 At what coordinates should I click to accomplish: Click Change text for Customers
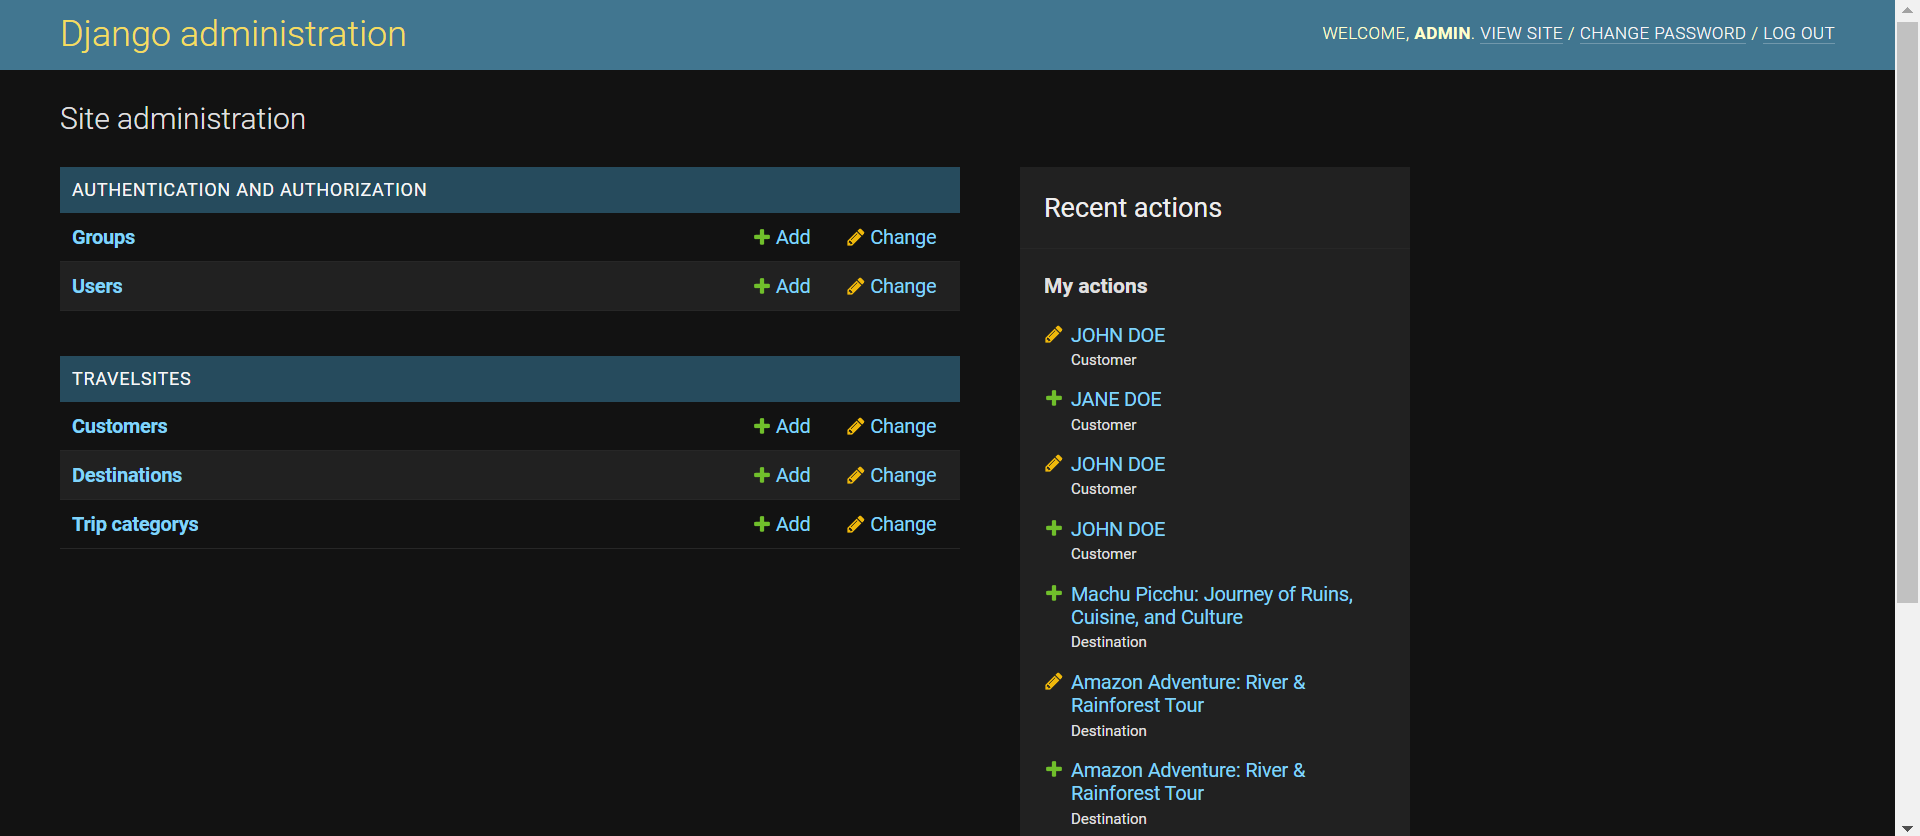click(x=903, y=426)
